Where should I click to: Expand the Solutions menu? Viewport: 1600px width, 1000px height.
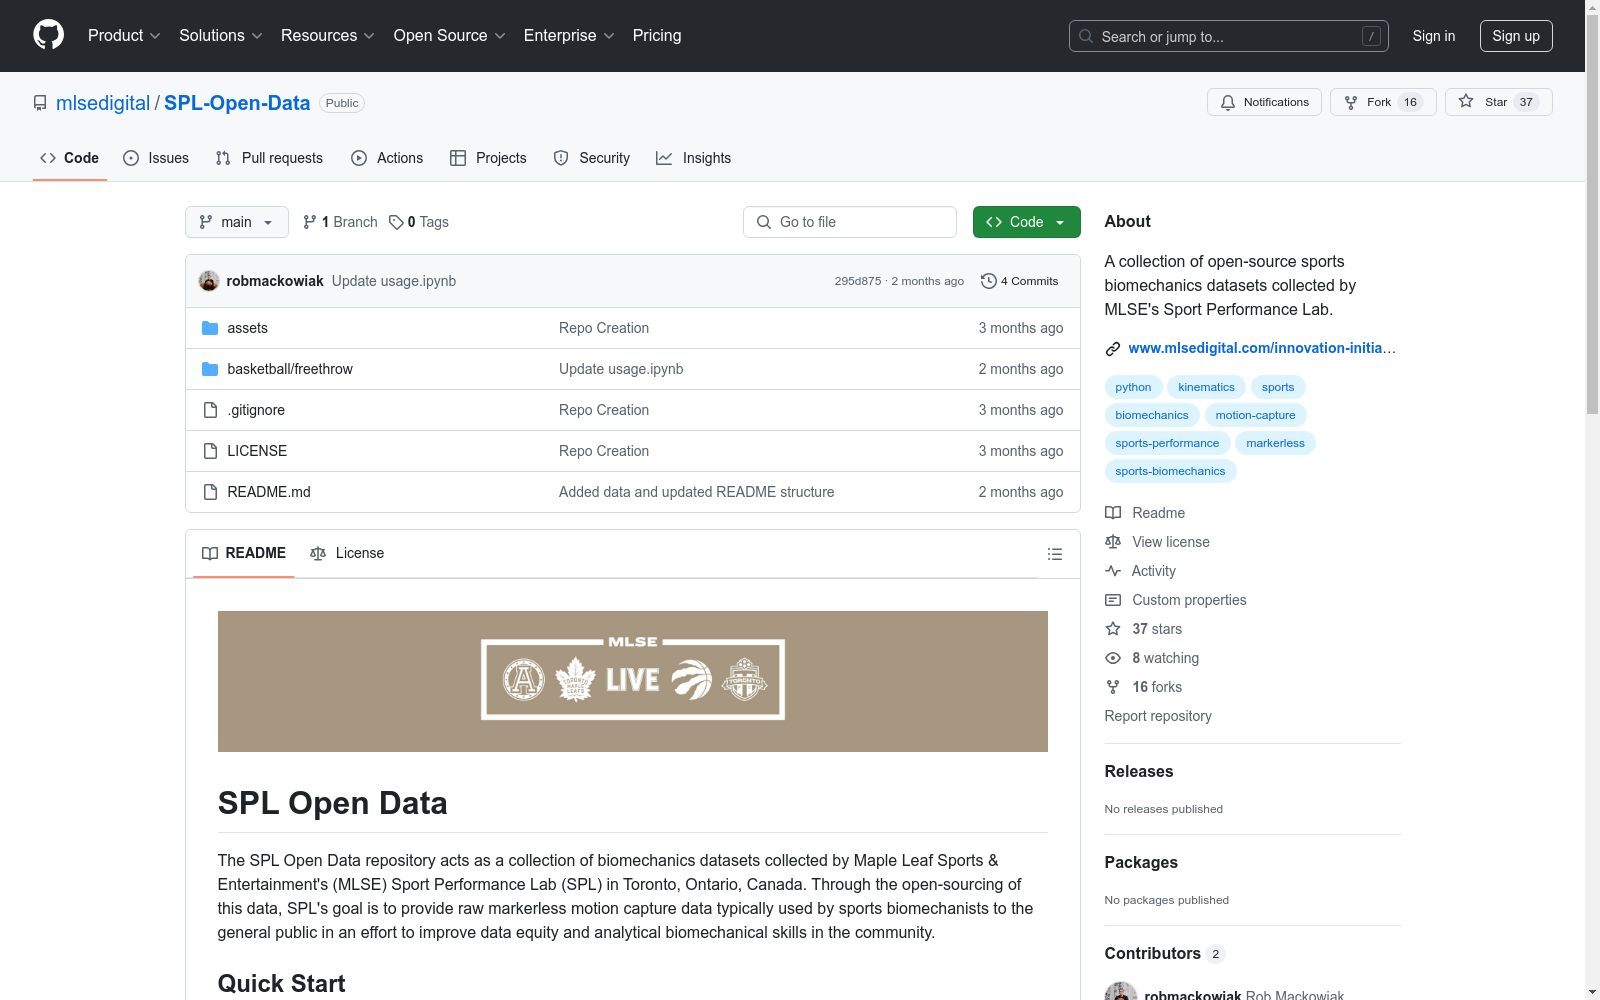click(x=221, y=35)
